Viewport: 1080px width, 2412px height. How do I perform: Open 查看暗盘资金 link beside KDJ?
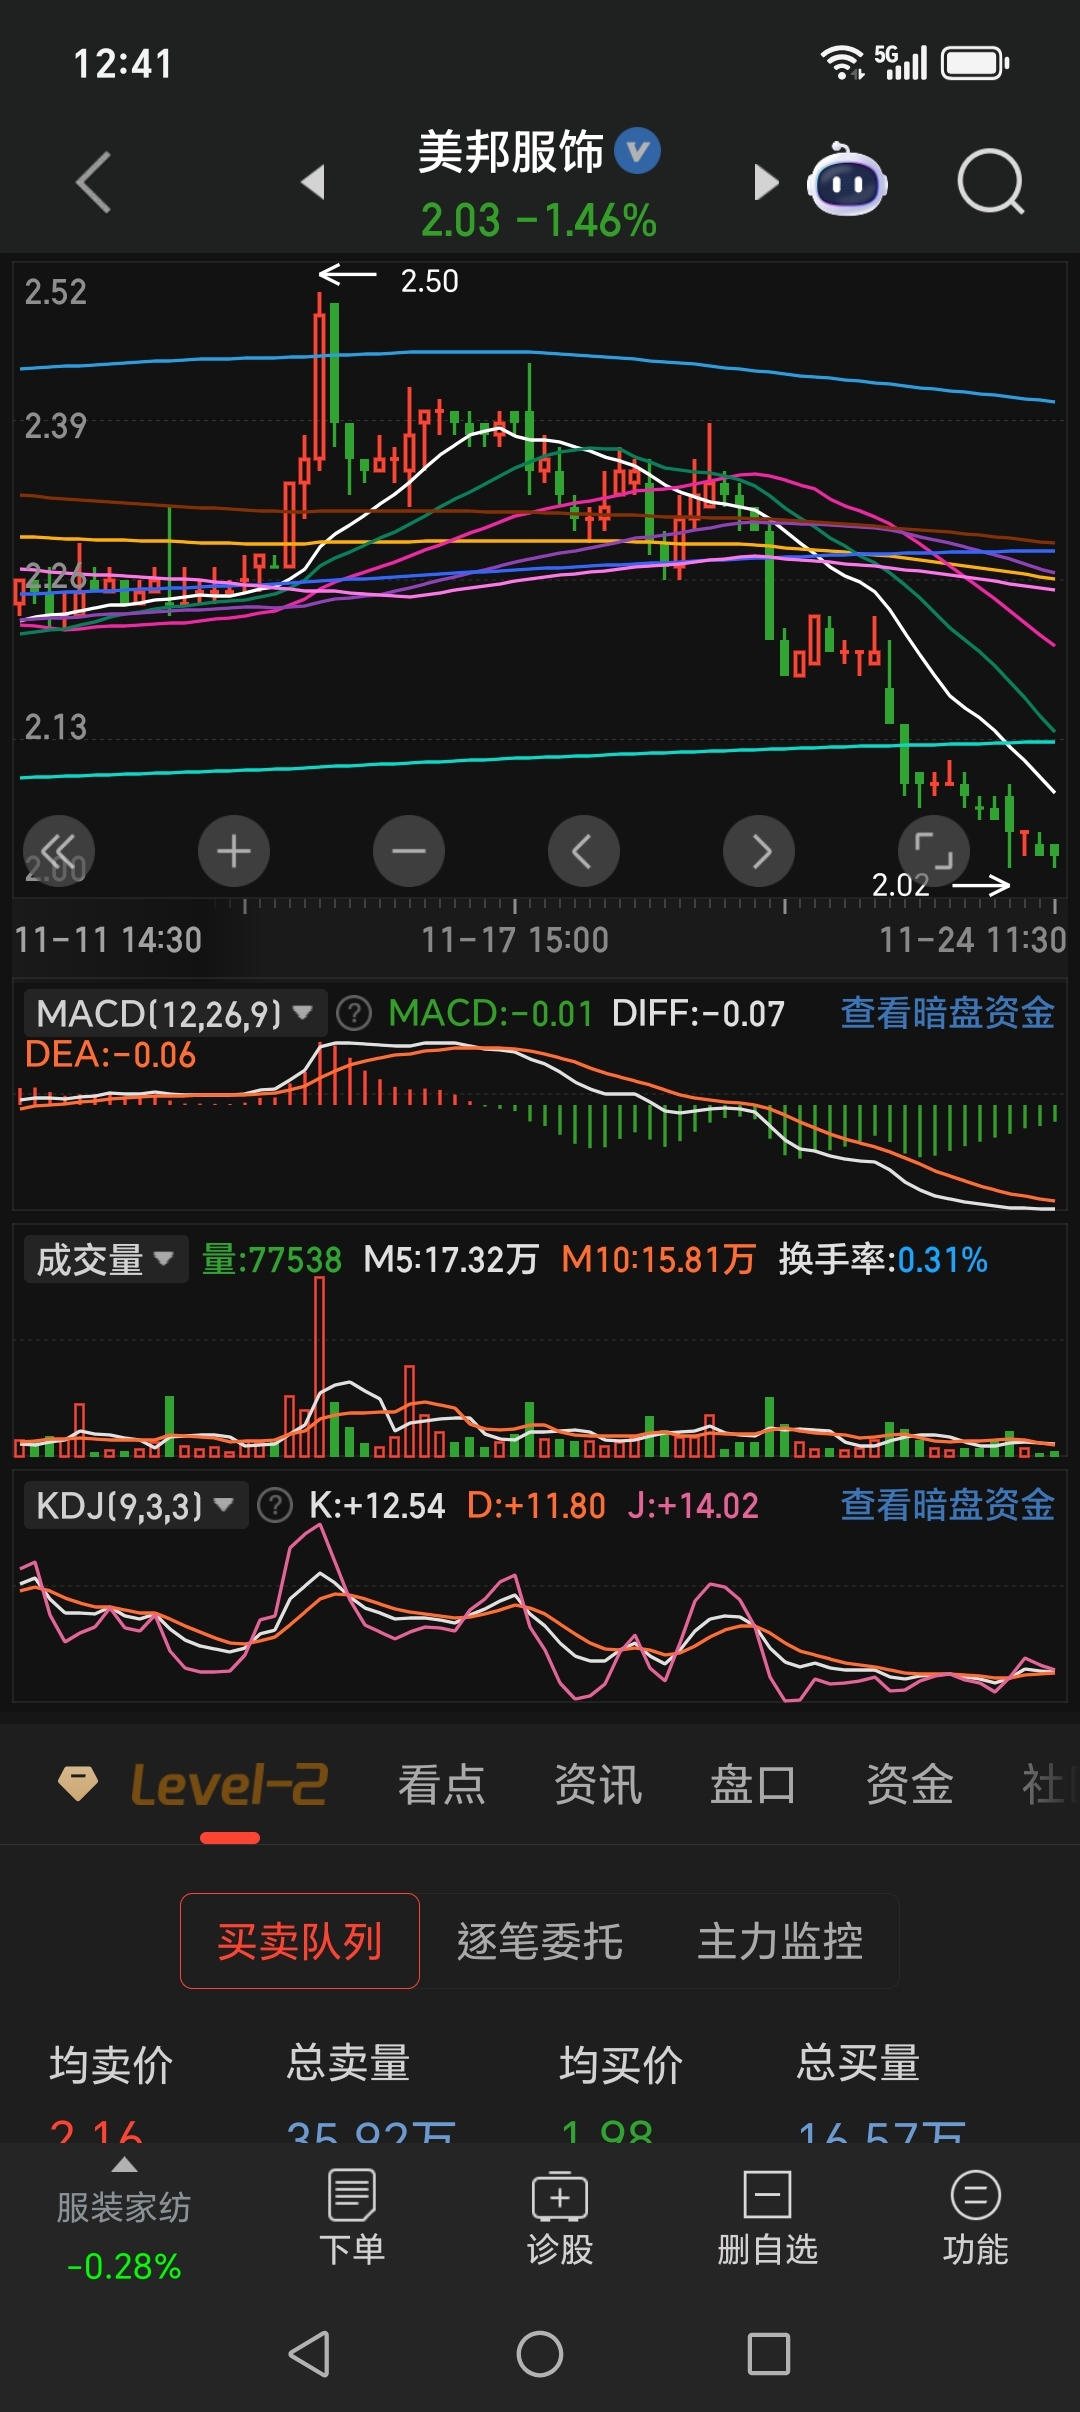[947, 1505]
